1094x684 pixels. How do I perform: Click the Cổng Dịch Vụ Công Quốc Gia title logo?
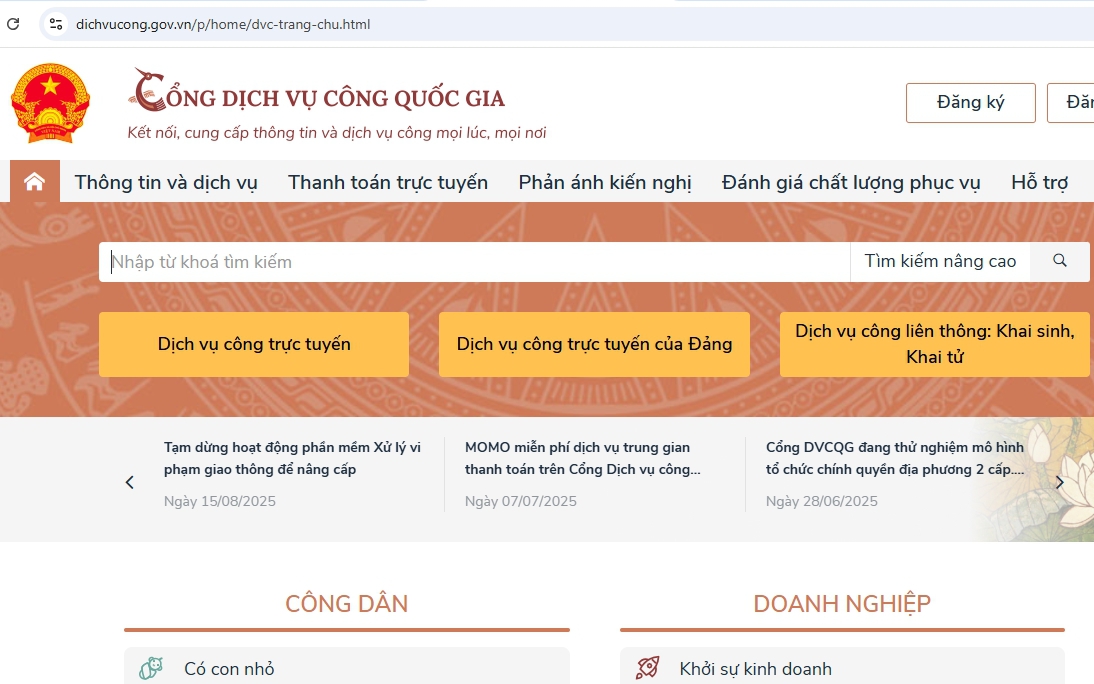(x=320, y=96)
